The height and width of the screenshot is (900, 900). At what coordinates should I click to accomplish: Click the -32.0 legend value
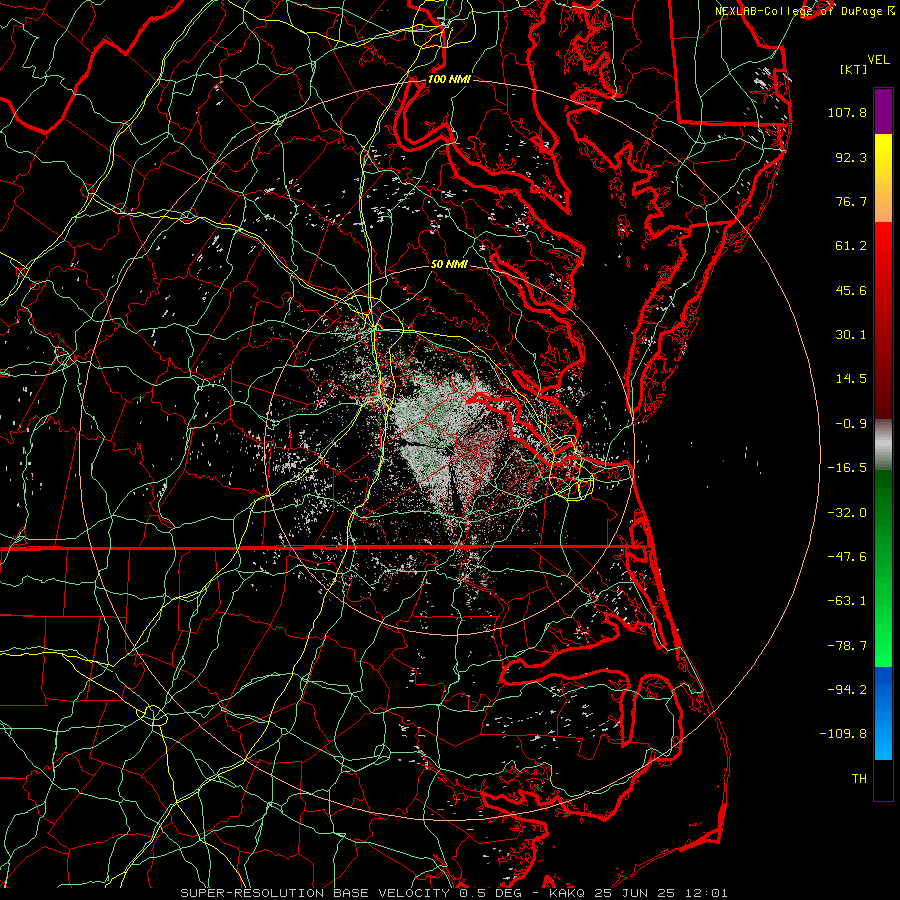[847, 513]
